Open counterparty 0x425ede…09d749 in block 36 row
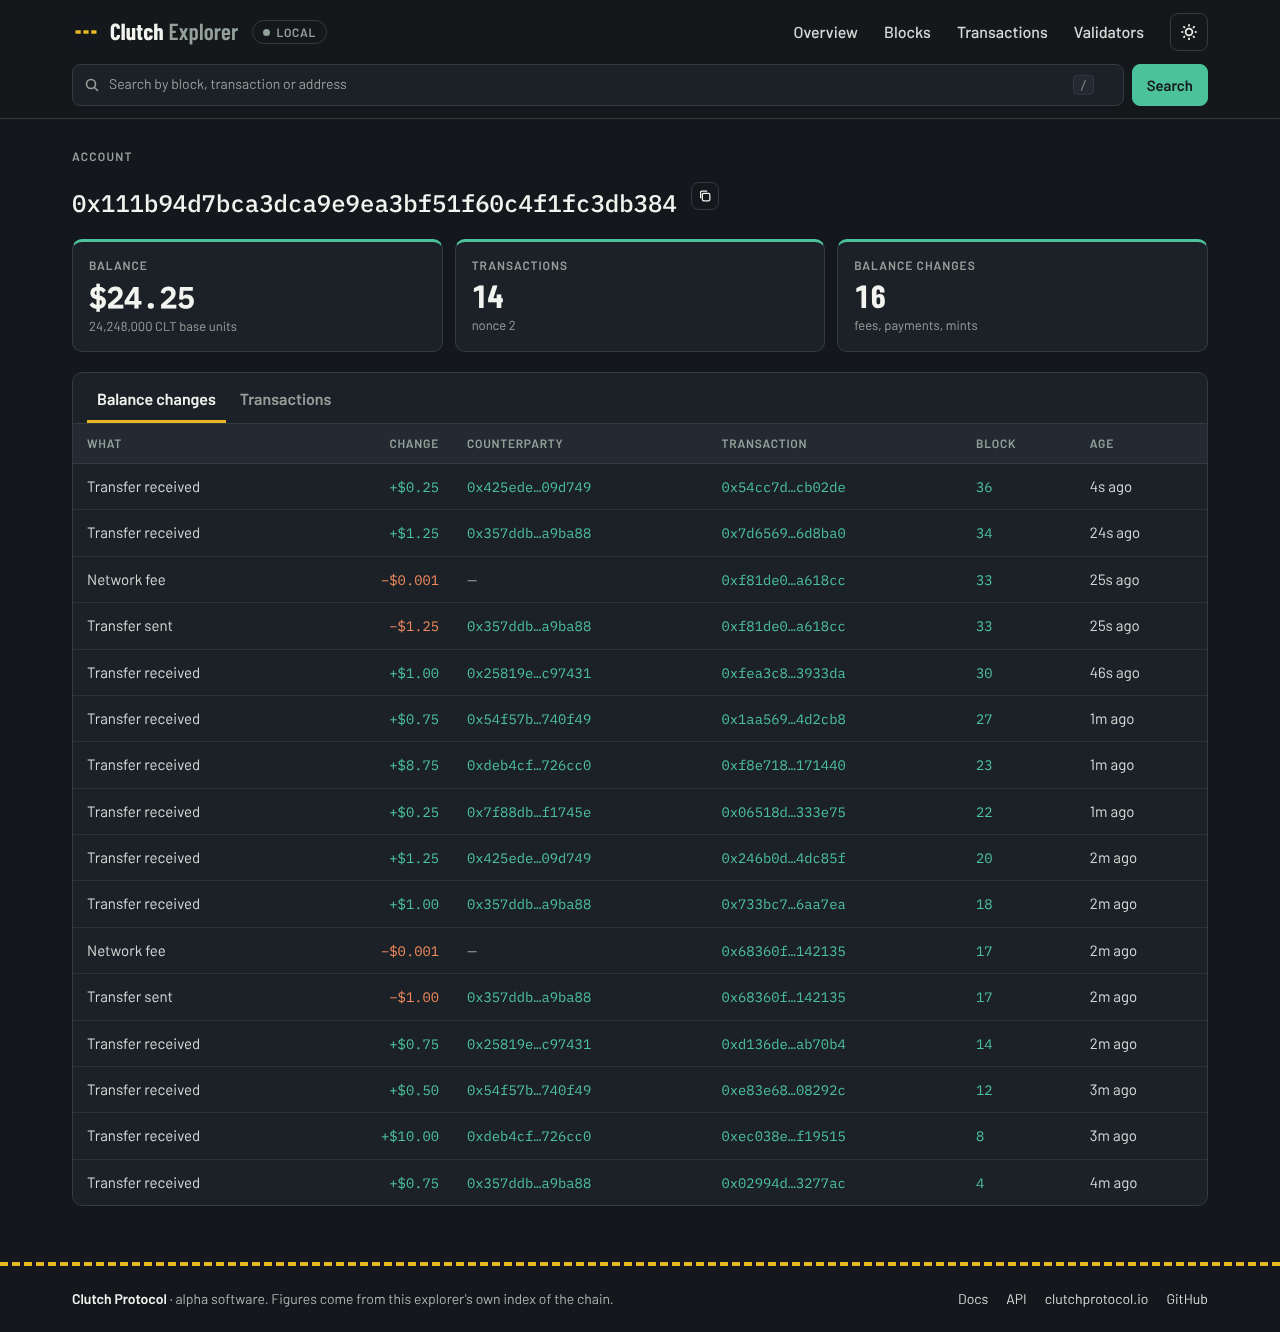Viewport: 1280px width, 1332px height. (x=529, y=487)
